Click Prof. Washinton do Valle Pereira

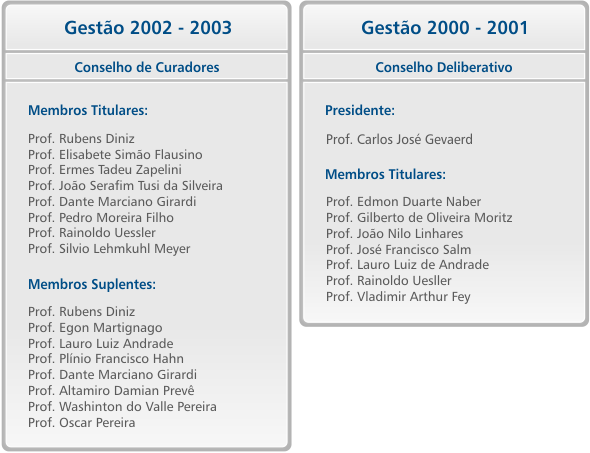point(122,407)
